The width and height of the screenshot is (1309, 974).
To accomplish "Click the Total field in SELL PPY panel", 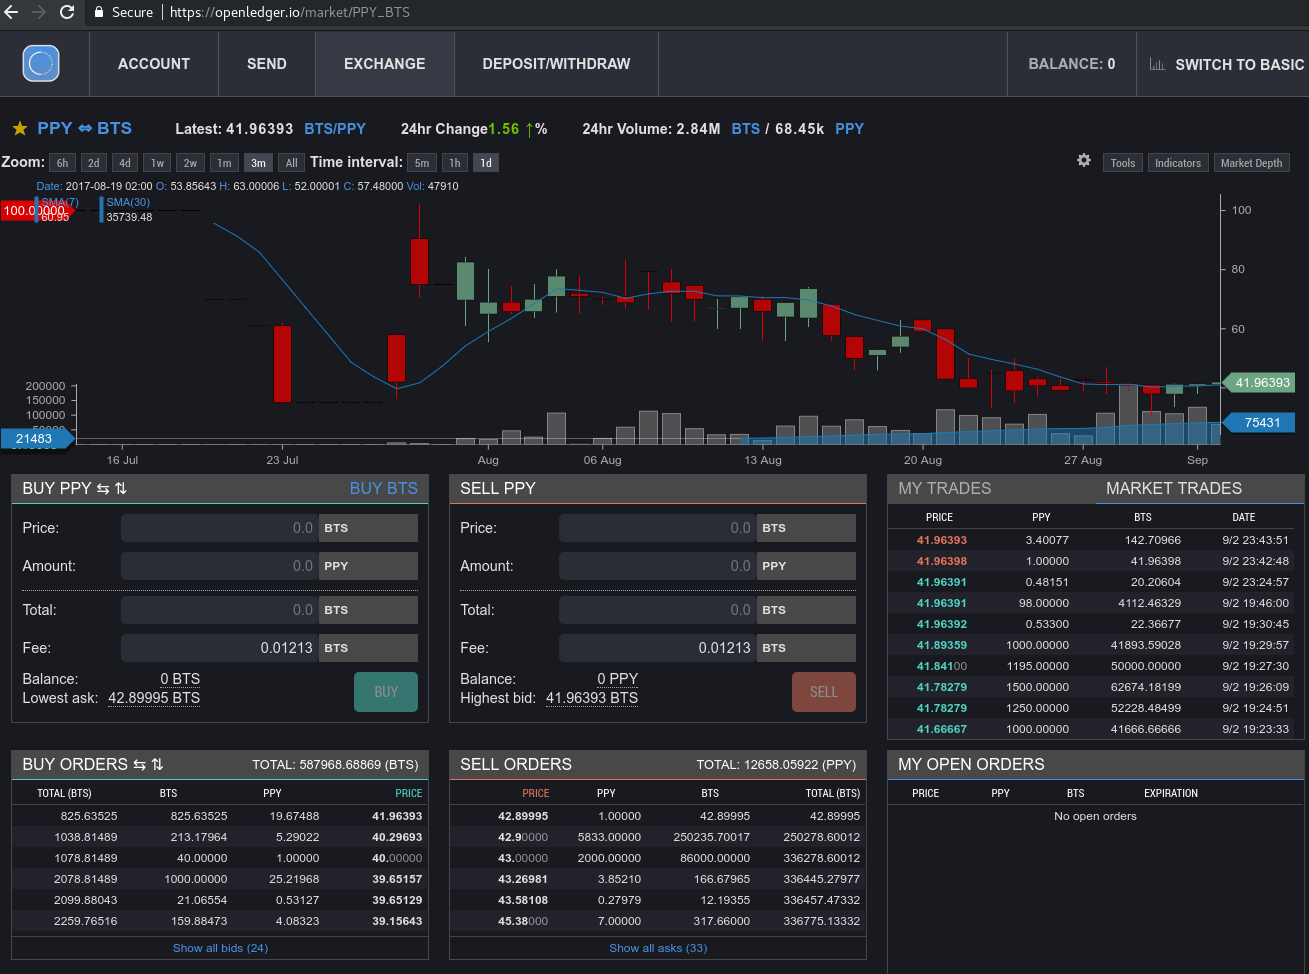I will tap(658, 610).
